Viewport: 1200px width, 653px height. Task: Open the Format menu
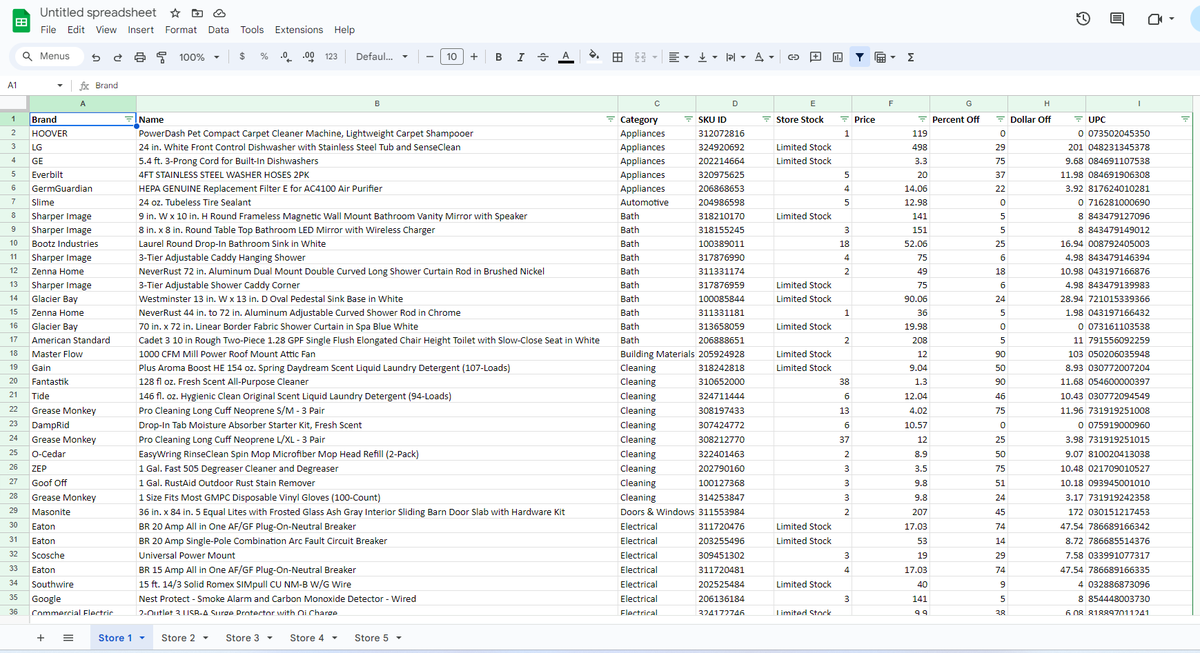[181, 30]
